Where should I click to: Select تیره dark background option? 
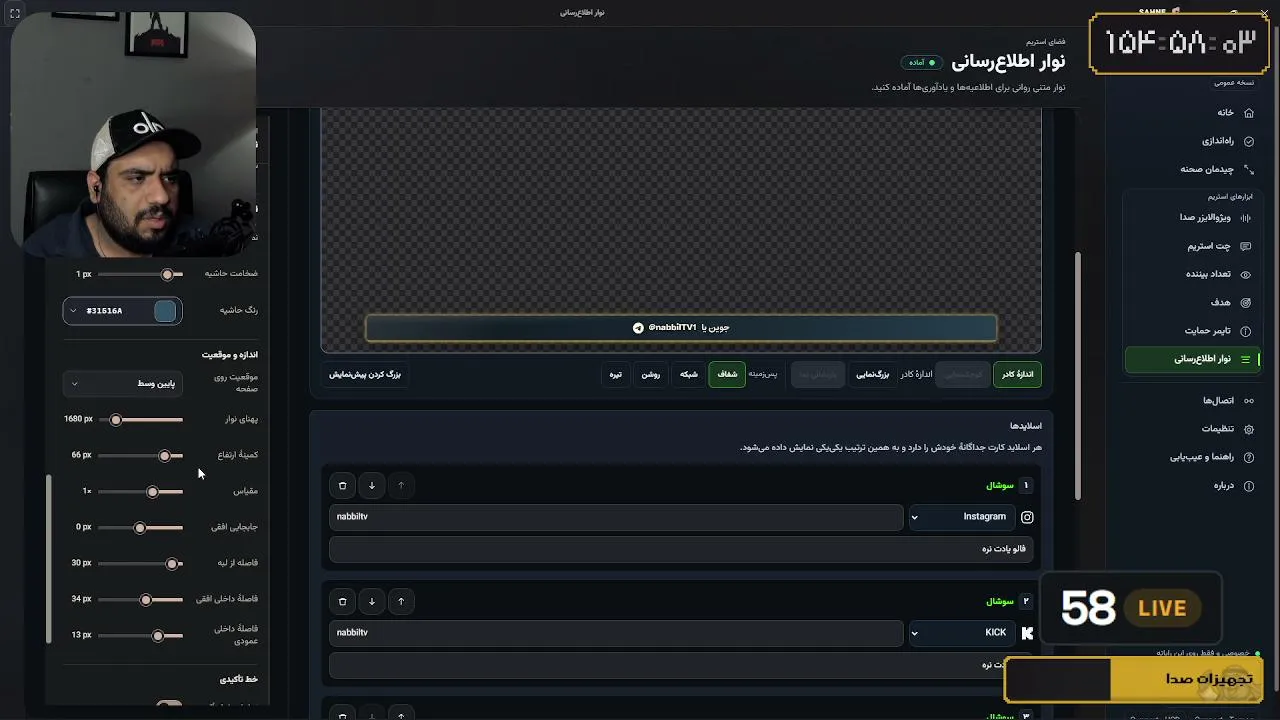(x=615, y=374)
